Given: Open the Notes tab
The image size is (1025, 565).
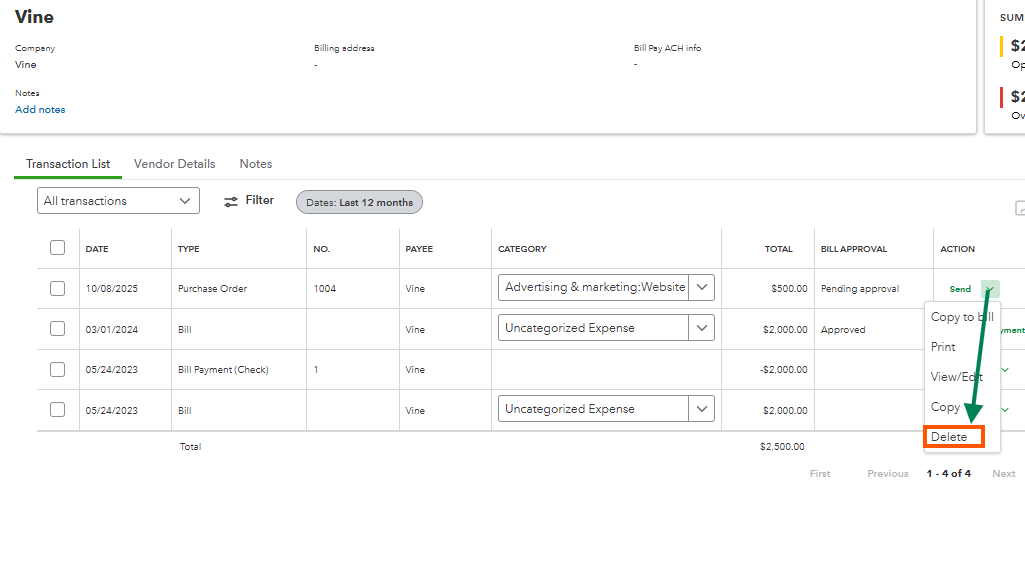Looking at the screenshot, I should (x=255, y=164).
